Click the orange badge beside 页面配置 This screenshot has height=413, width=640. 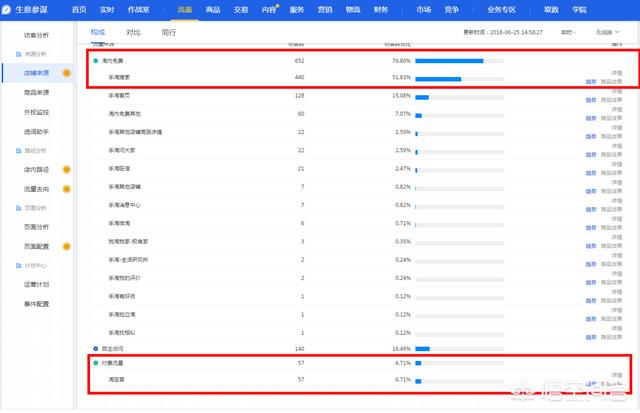66,246
